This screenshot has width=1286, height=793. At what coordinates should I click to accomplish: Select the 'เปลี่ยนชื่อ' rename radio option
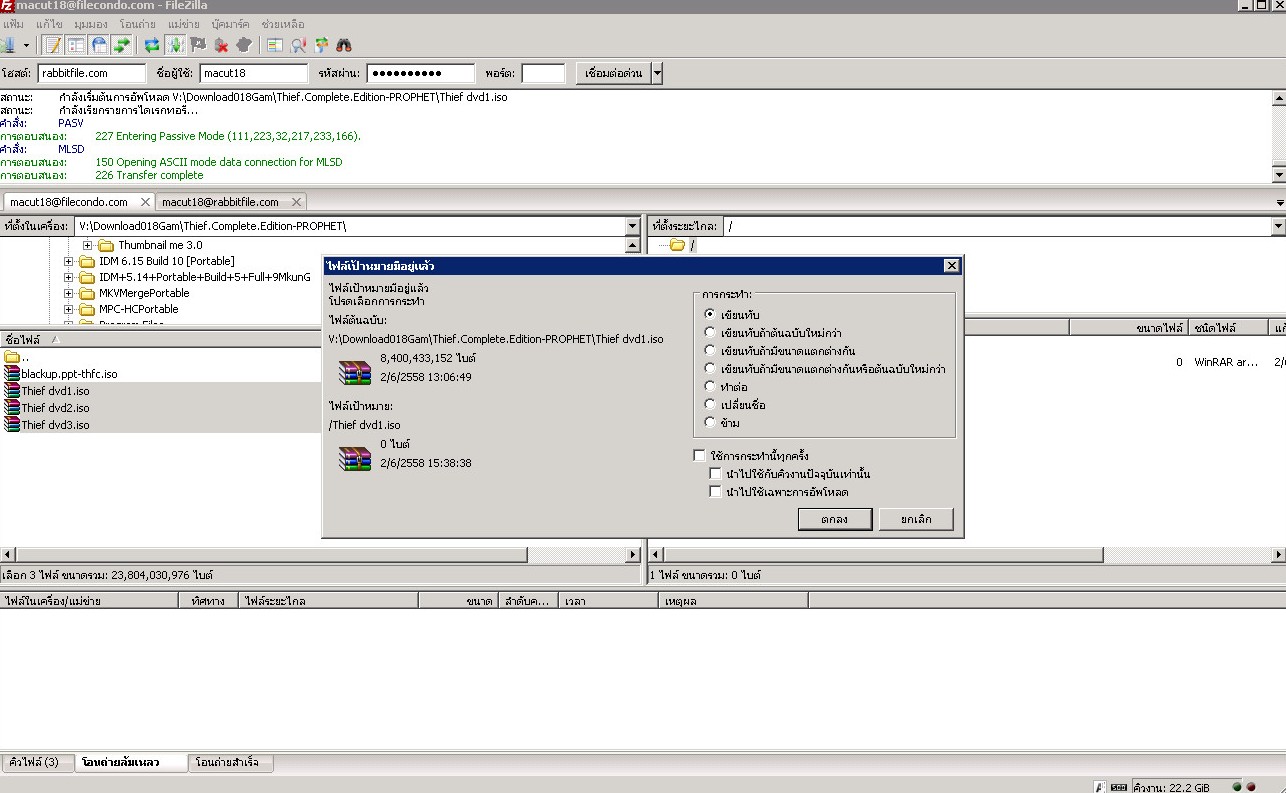coord(710,405)
